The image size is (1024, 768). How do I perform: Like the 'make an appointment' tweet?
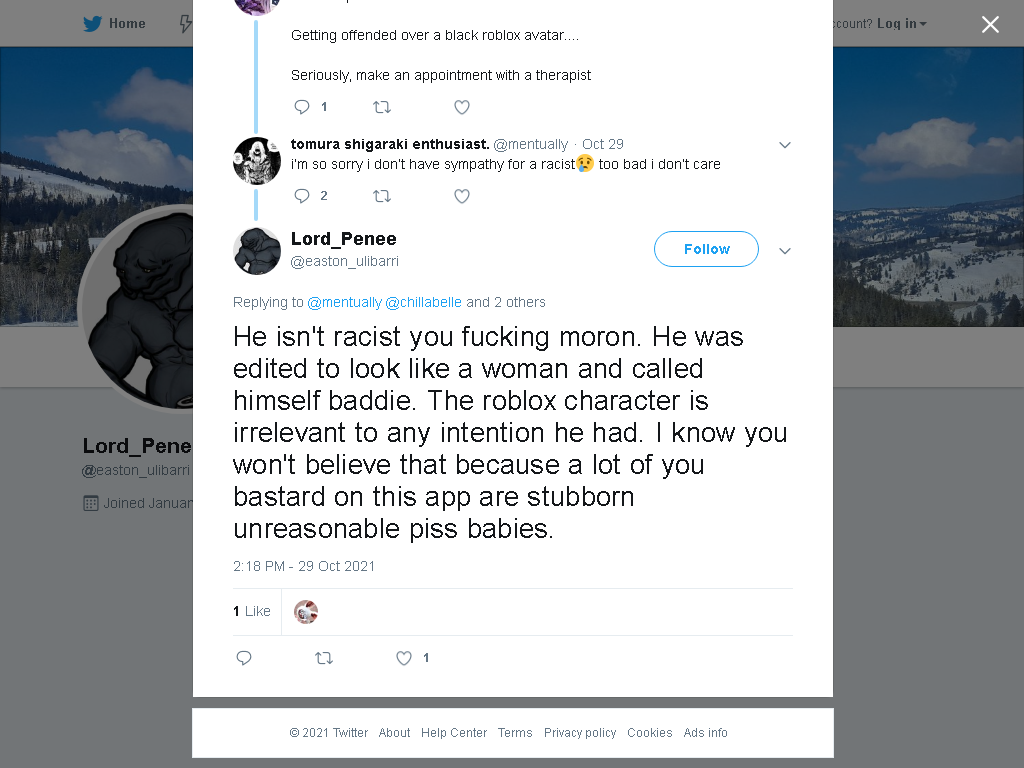462,107
